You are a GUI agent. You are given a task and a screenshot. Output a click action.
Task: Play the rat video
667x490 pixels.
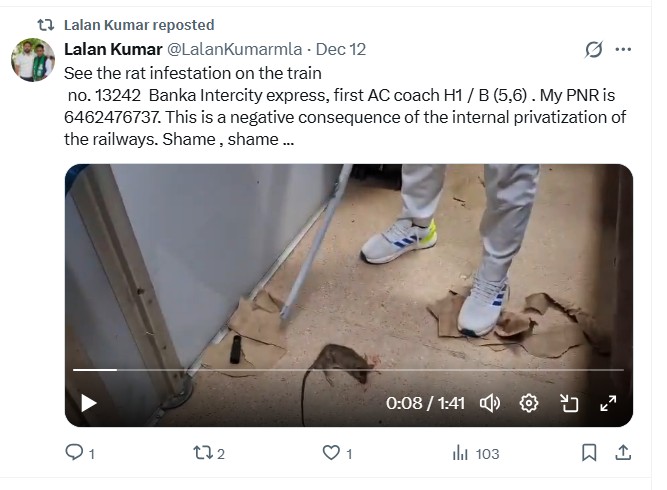89,403
